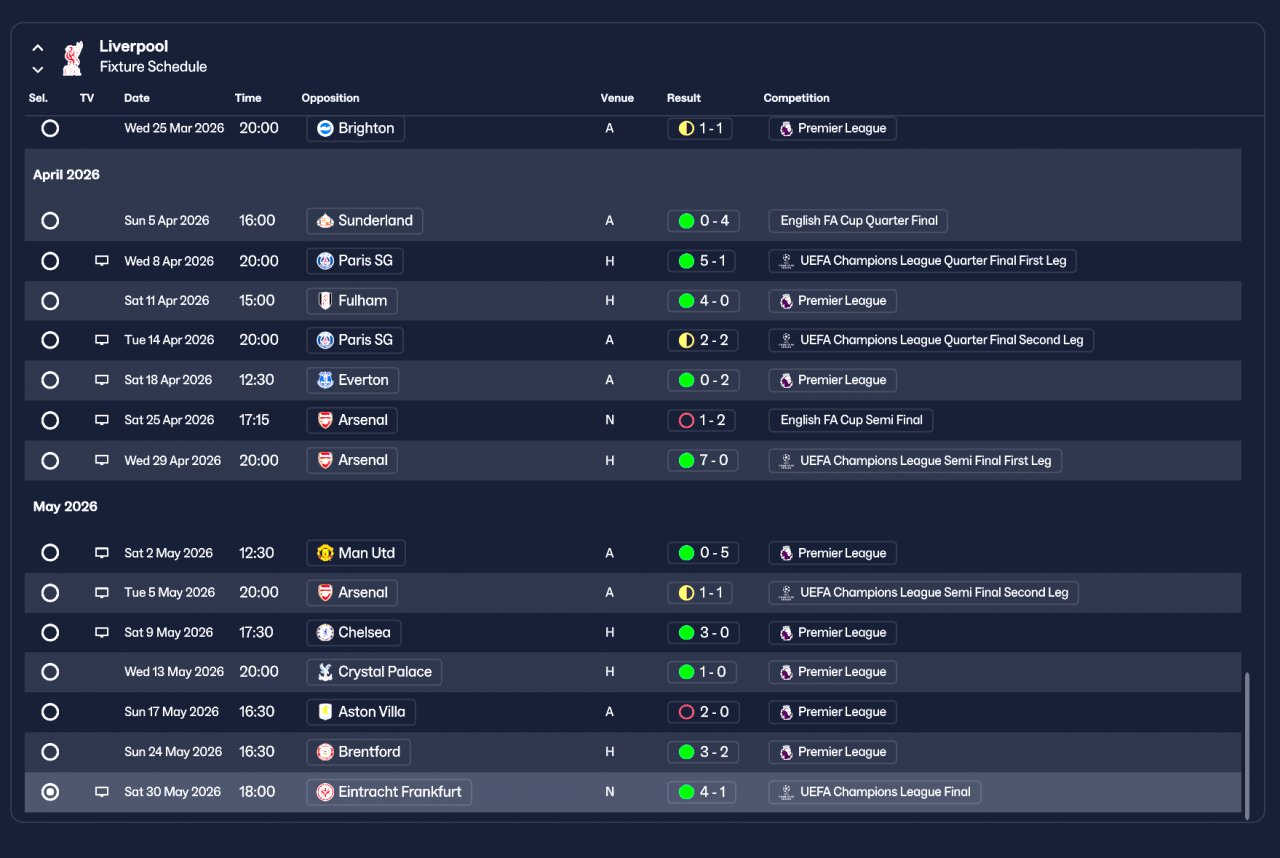Click the down chevron beside Liverpool
This screenshot has height=858, width=1280.
click(x=38, y=69)
